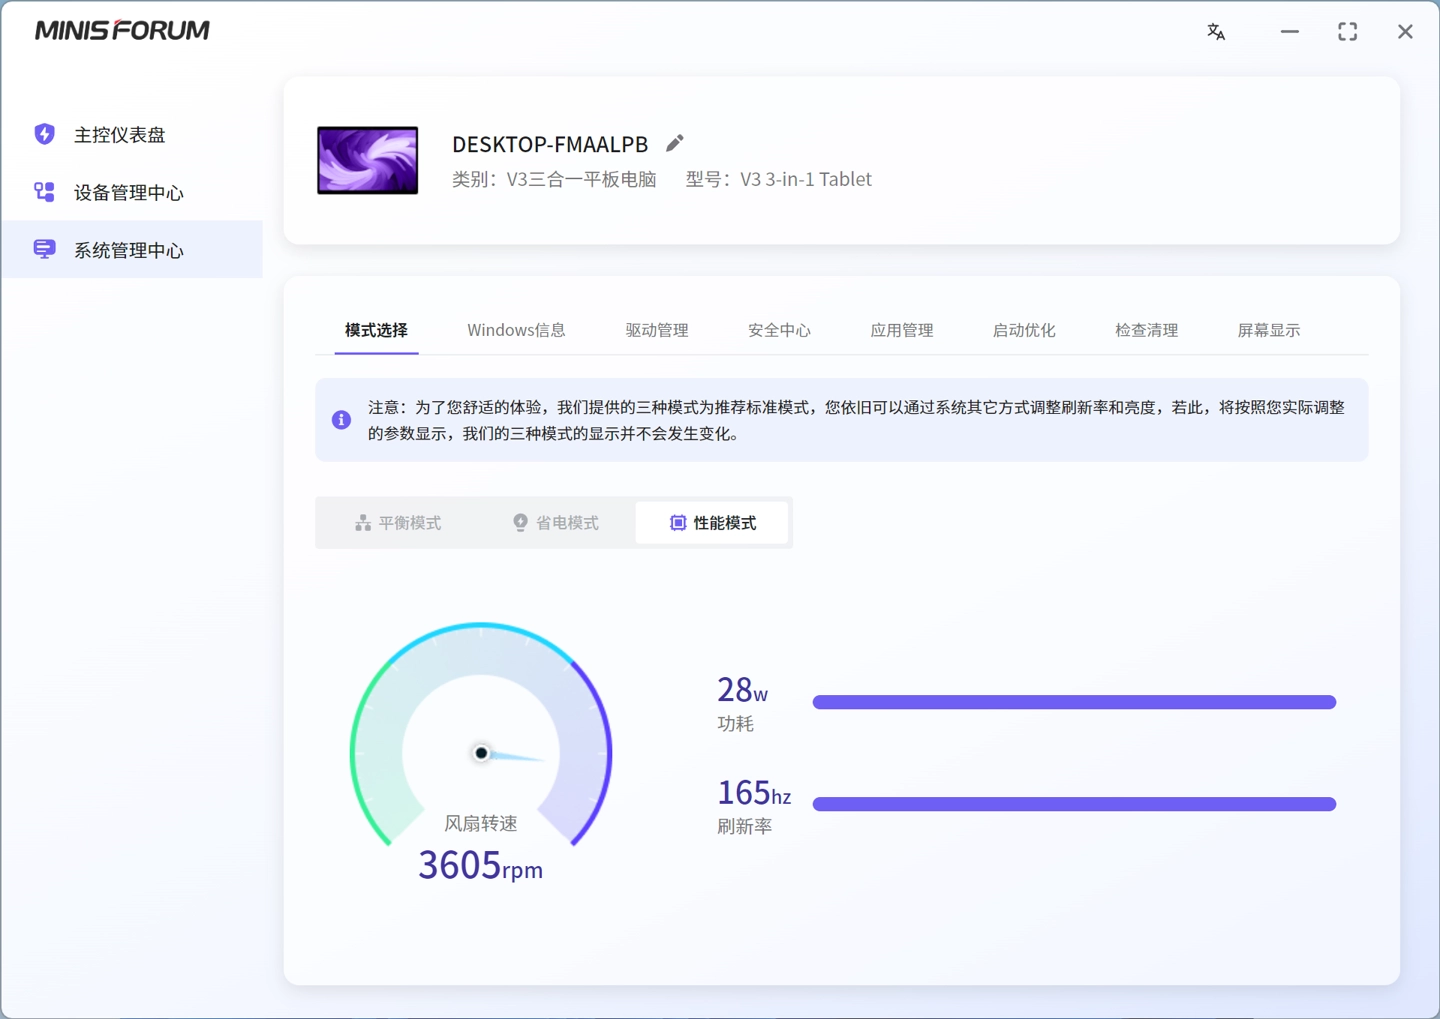Open the language translation icon

pyautogui.click(x=1216, y=32)
